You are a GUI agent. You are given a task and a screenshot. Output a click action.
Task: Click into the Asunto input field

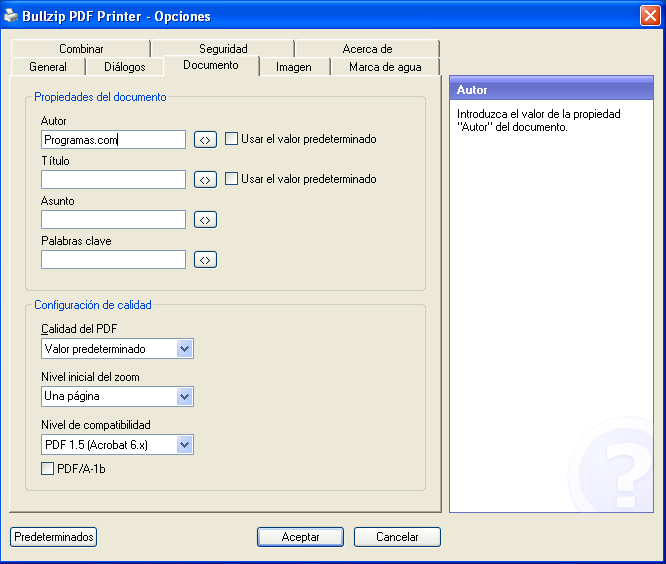tap(113, 220)
